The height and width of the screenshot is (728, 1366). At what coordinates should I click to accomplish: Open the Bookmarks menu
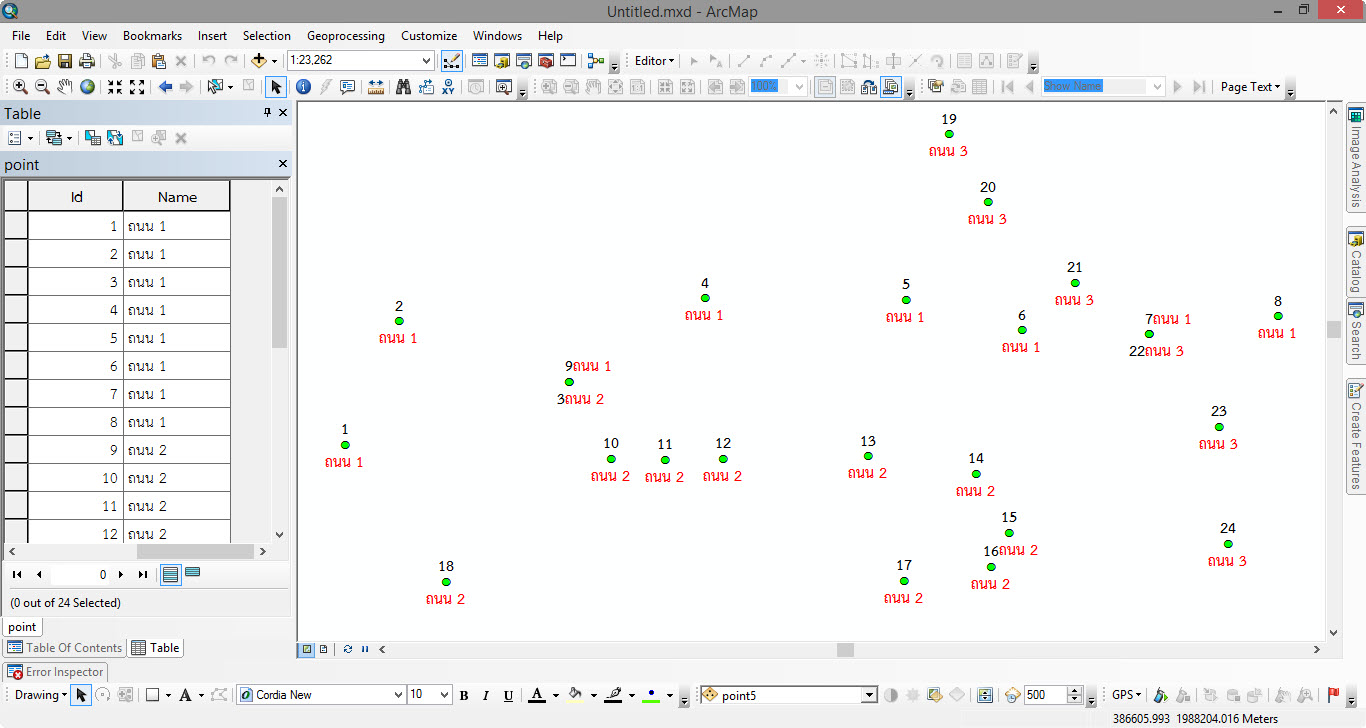[x=152, y=35]
